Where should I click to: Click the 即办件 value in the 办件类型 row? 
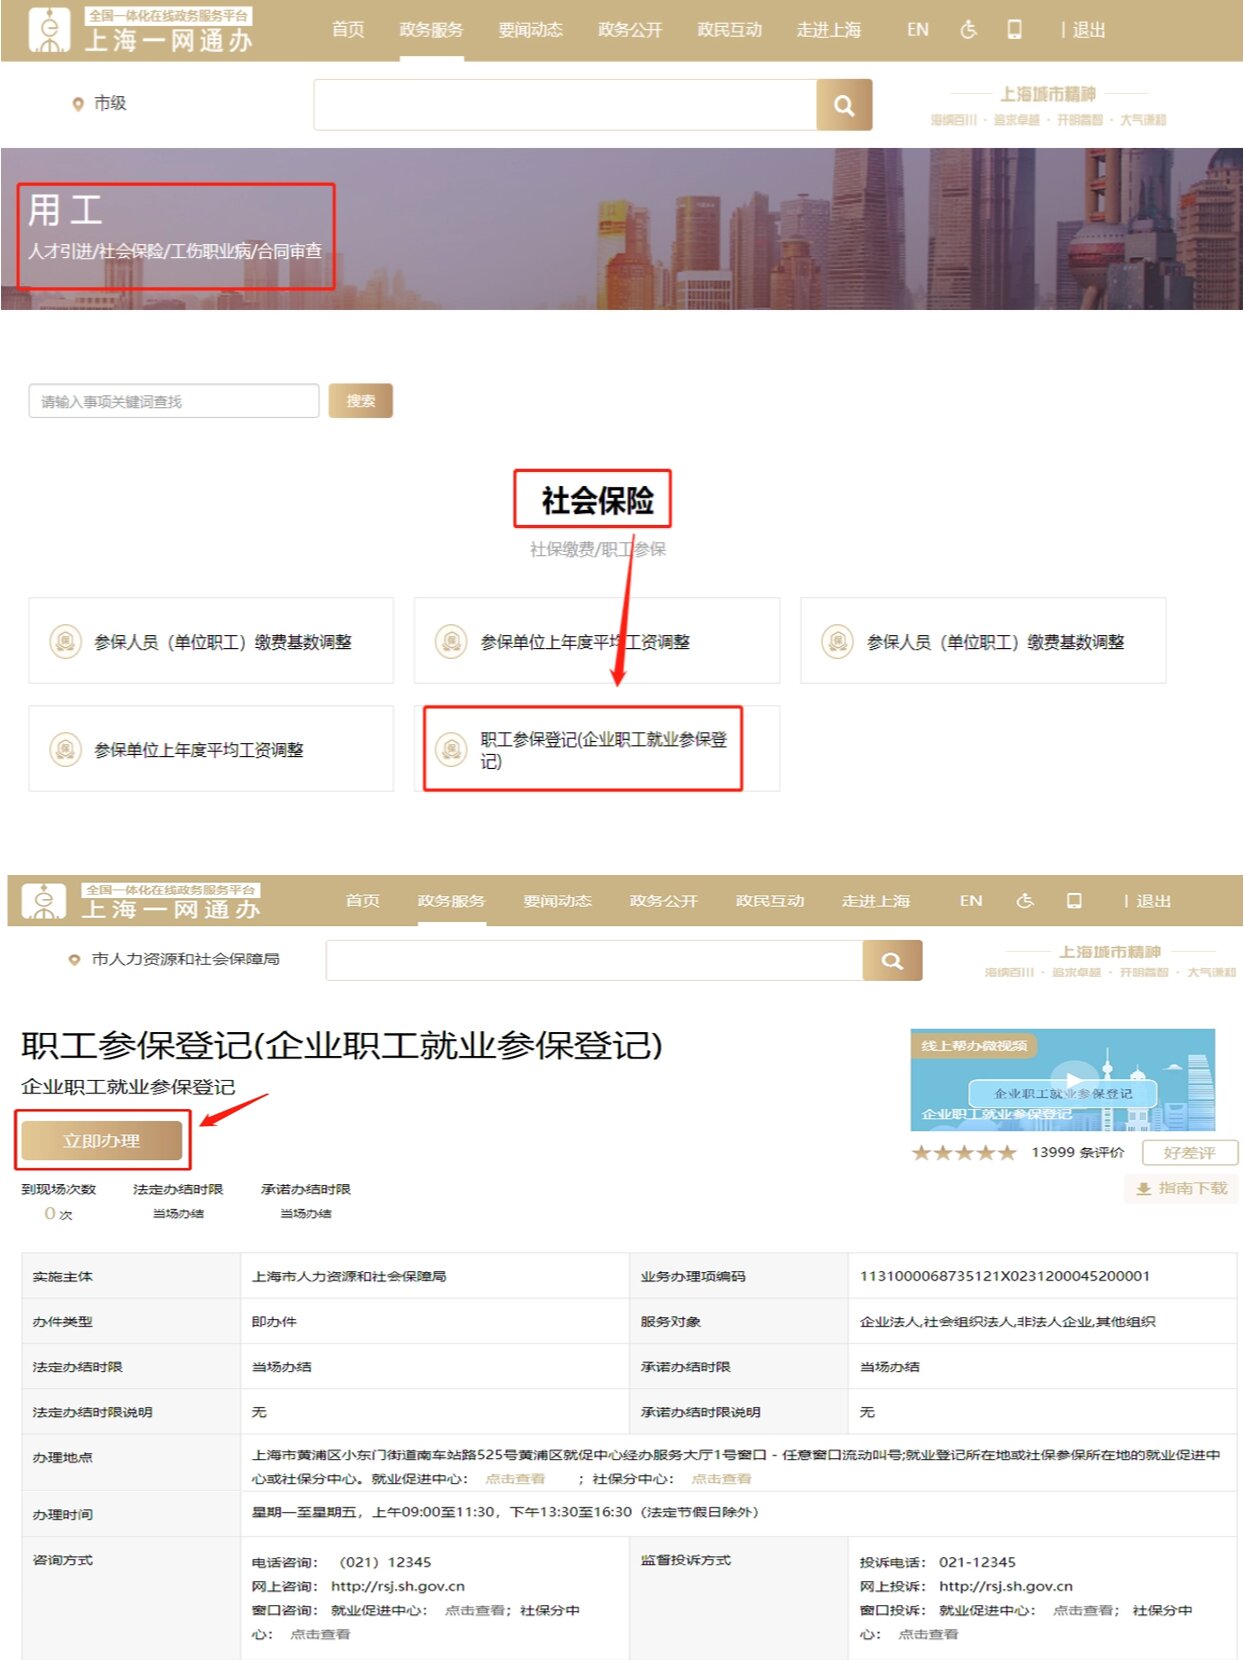[x=274, y=1321]
